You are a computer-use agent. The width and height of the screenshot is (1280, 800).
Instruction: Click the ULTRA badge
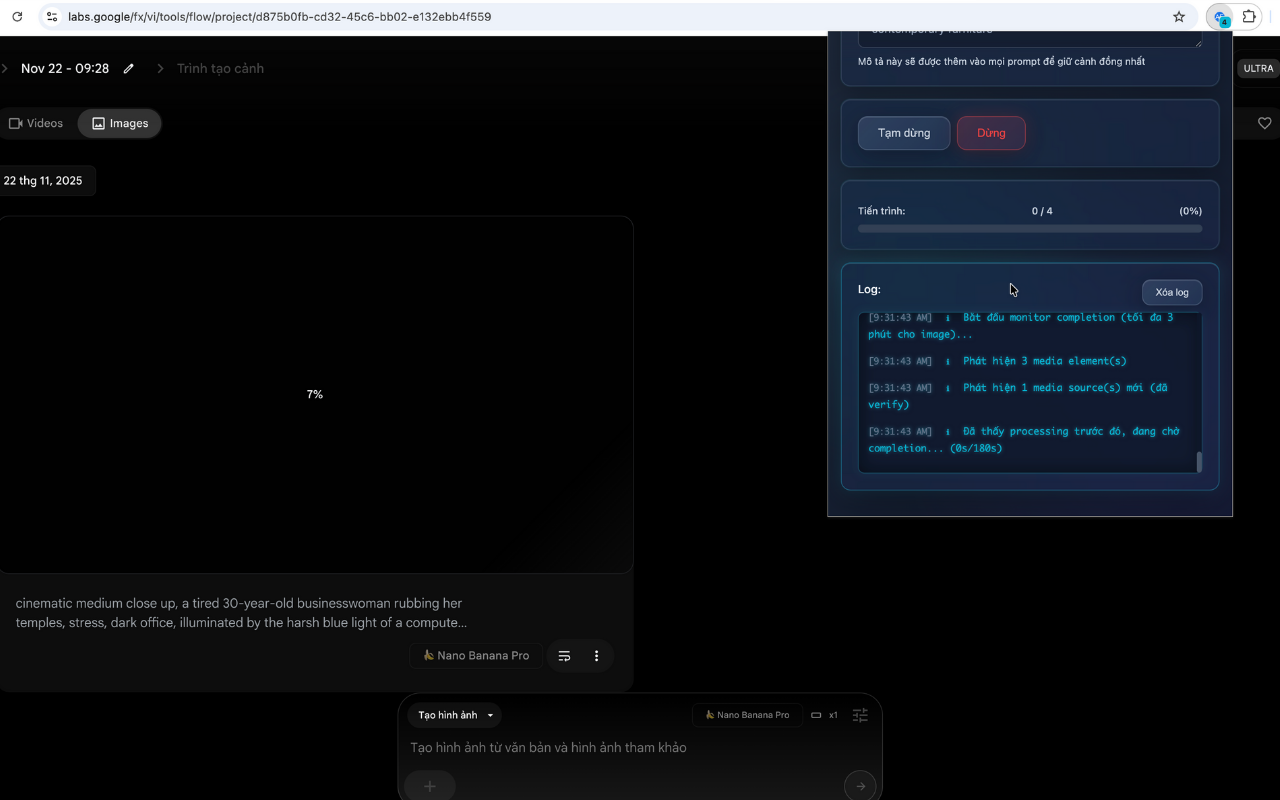[x=1258, y=69]
